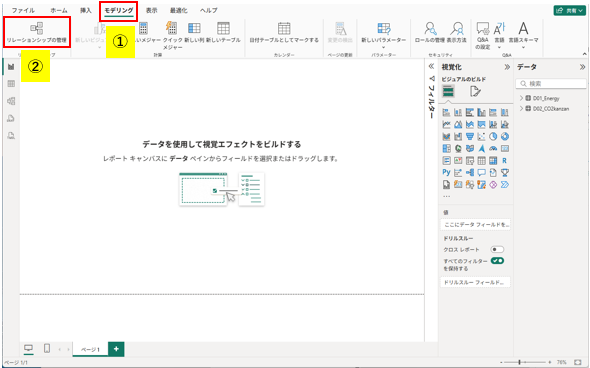Switch to モデリング (Modeling) tab

[x=119, y=11]
